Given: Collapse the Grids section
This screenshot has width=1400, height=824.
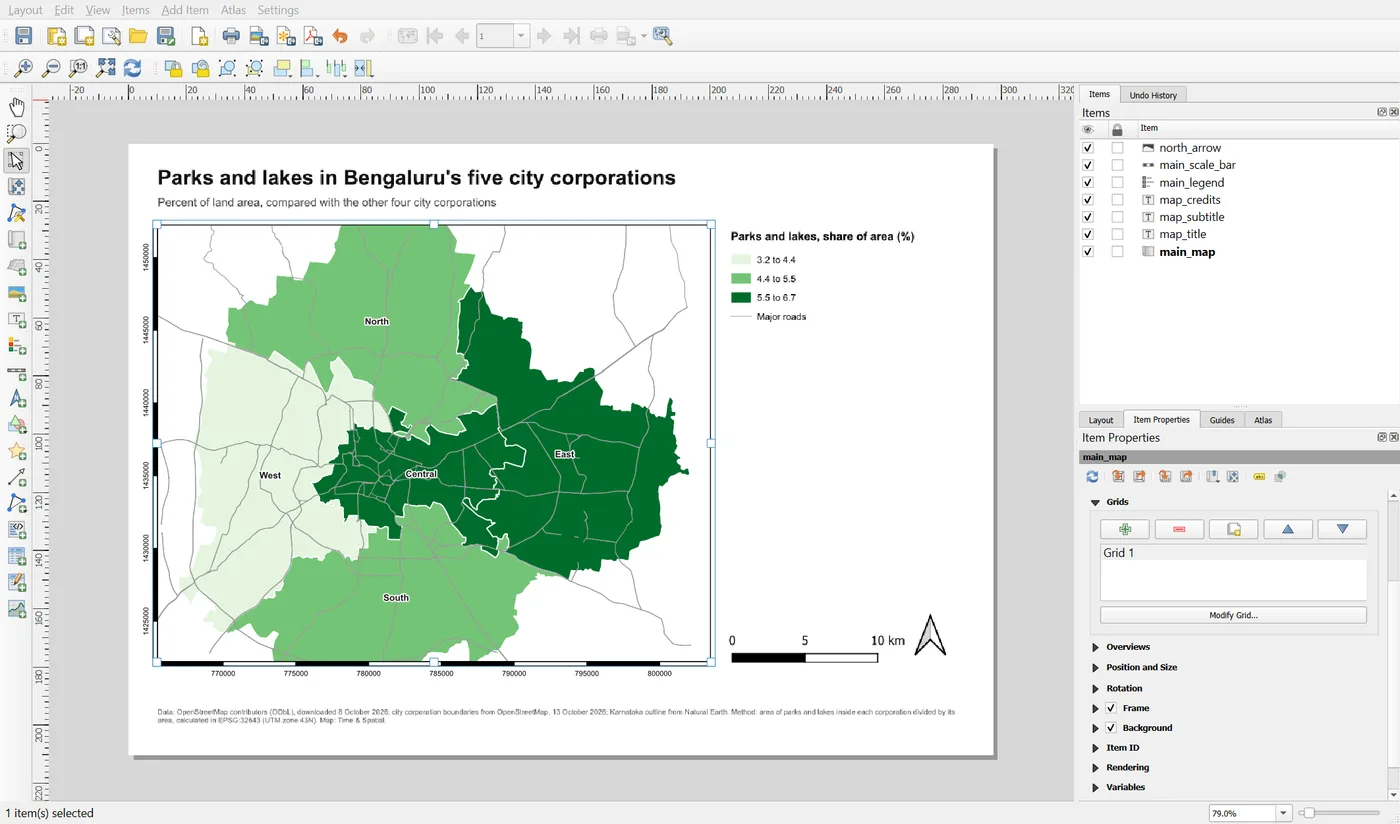Looking at the screenshot, I should click(1095, 502).
